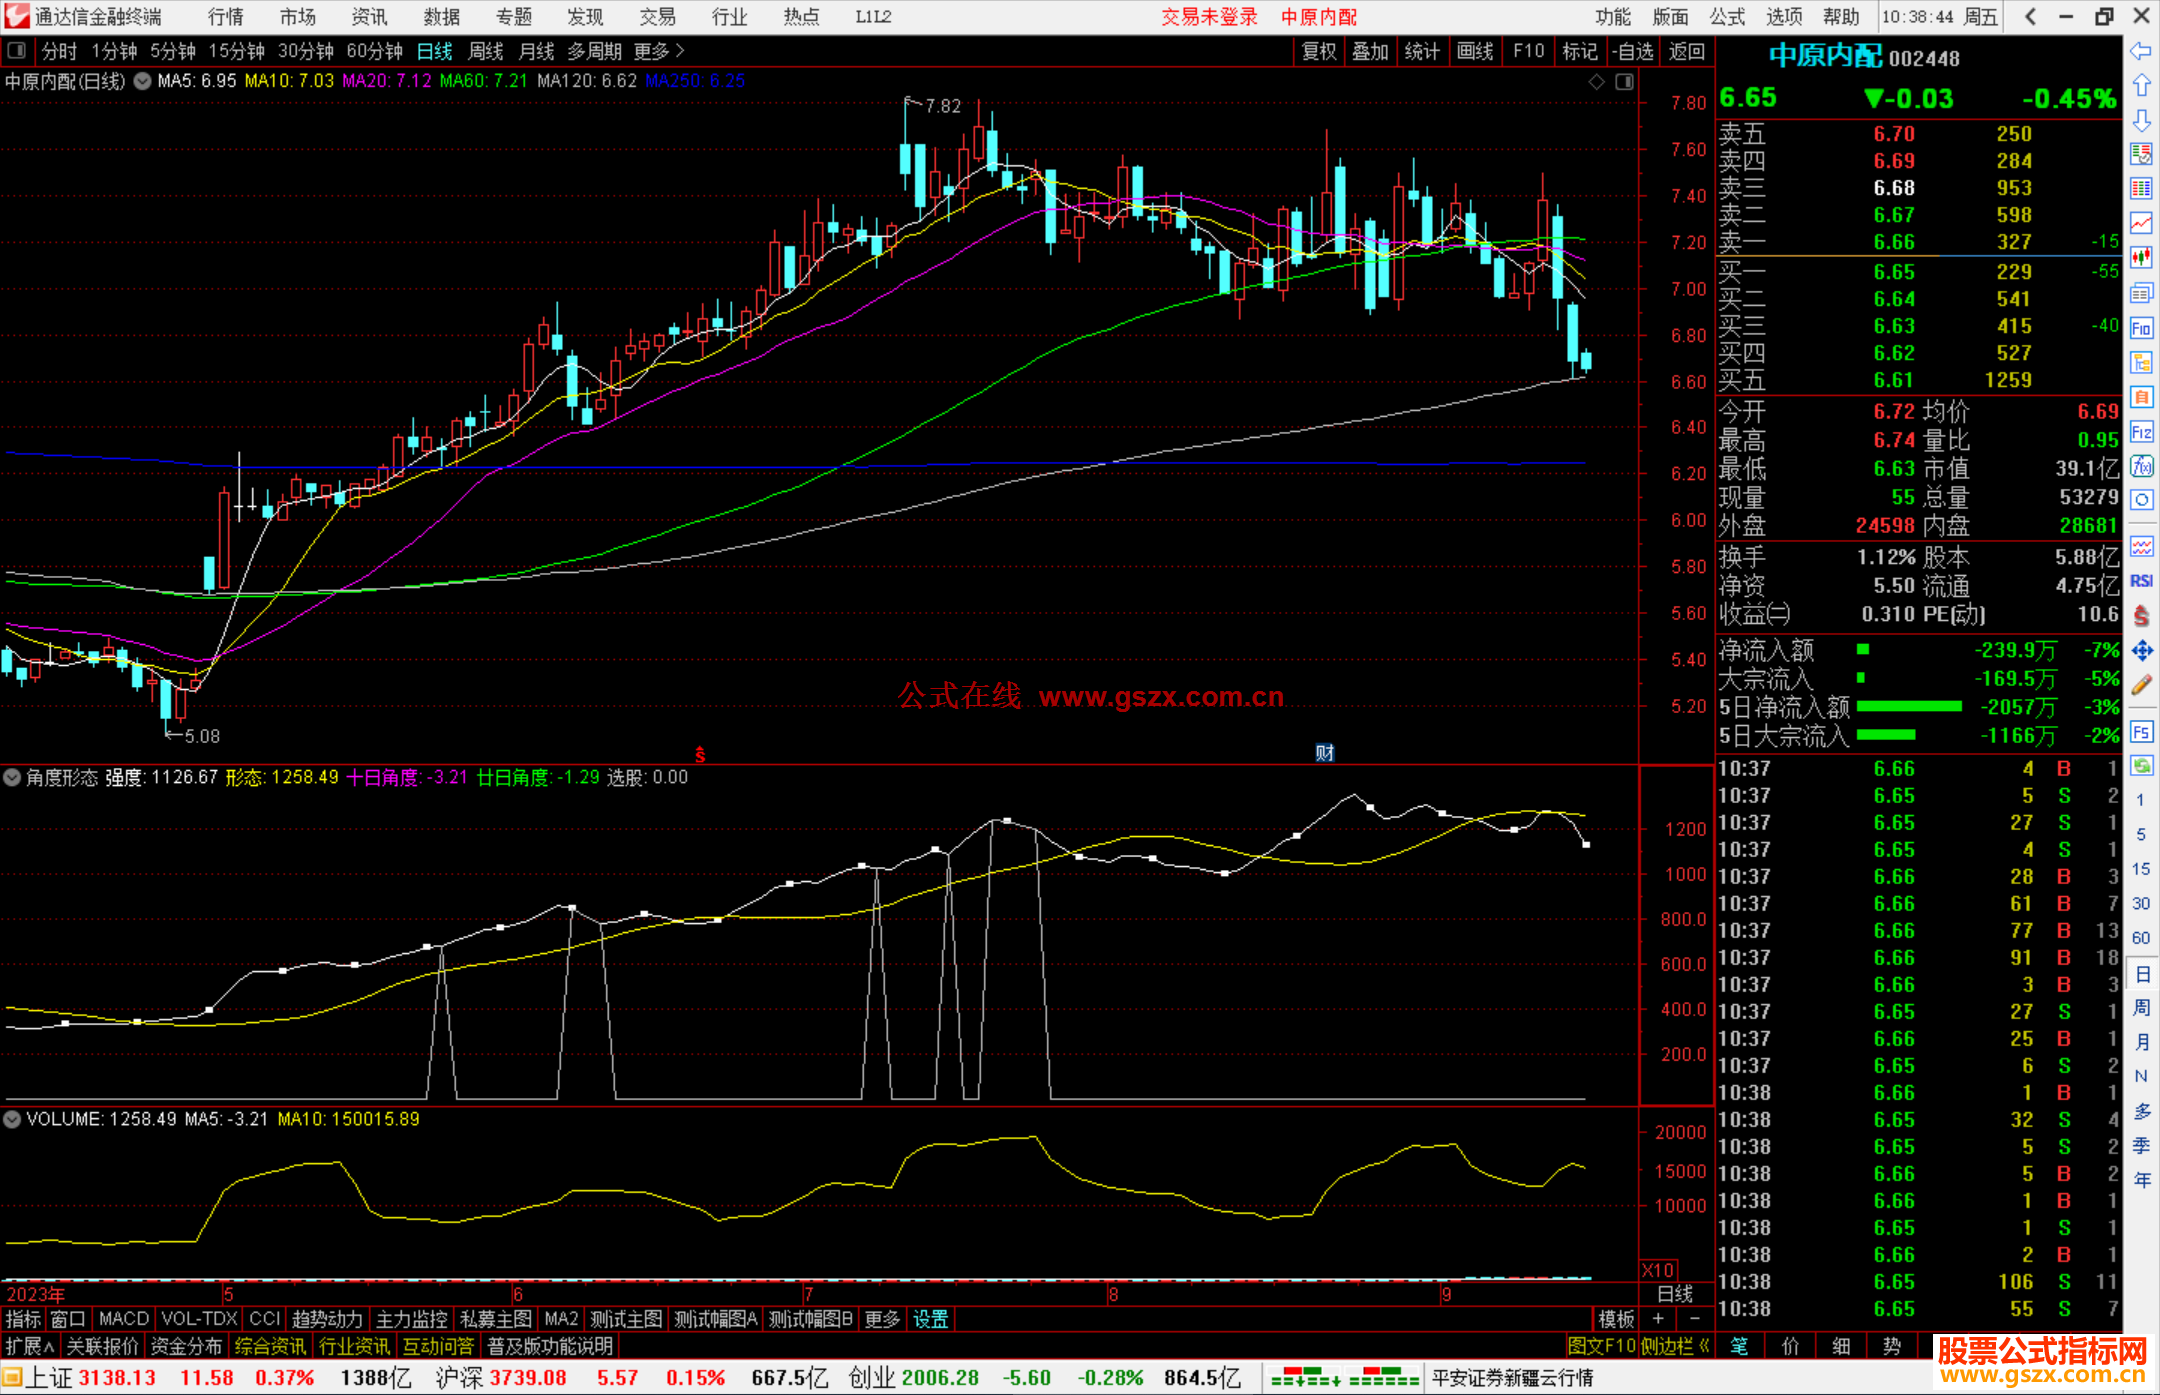Select the pencil drawing tool icon
Image resolution: width=2160 pixels, height=1395 pixels.
click(2141, 685)
